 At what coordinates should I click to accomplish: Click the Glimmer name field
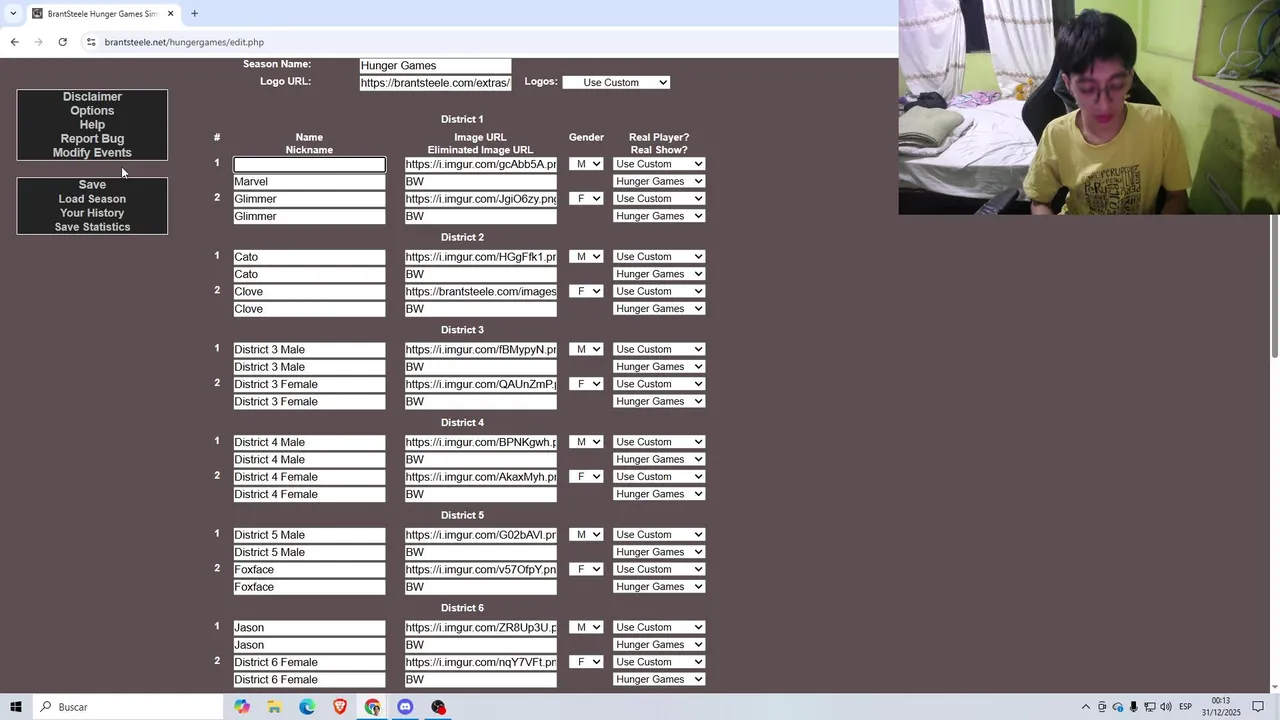309,199
